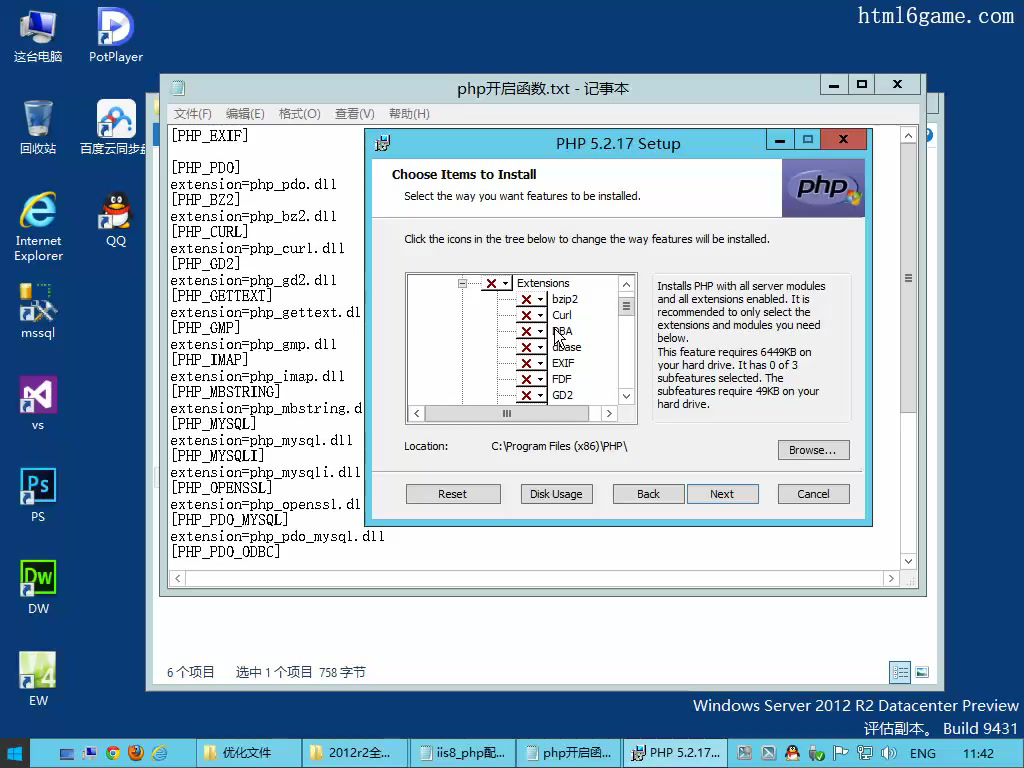
Task: Click the extension=php_curl.dll line in Notepad
Action: coord(257,248)
